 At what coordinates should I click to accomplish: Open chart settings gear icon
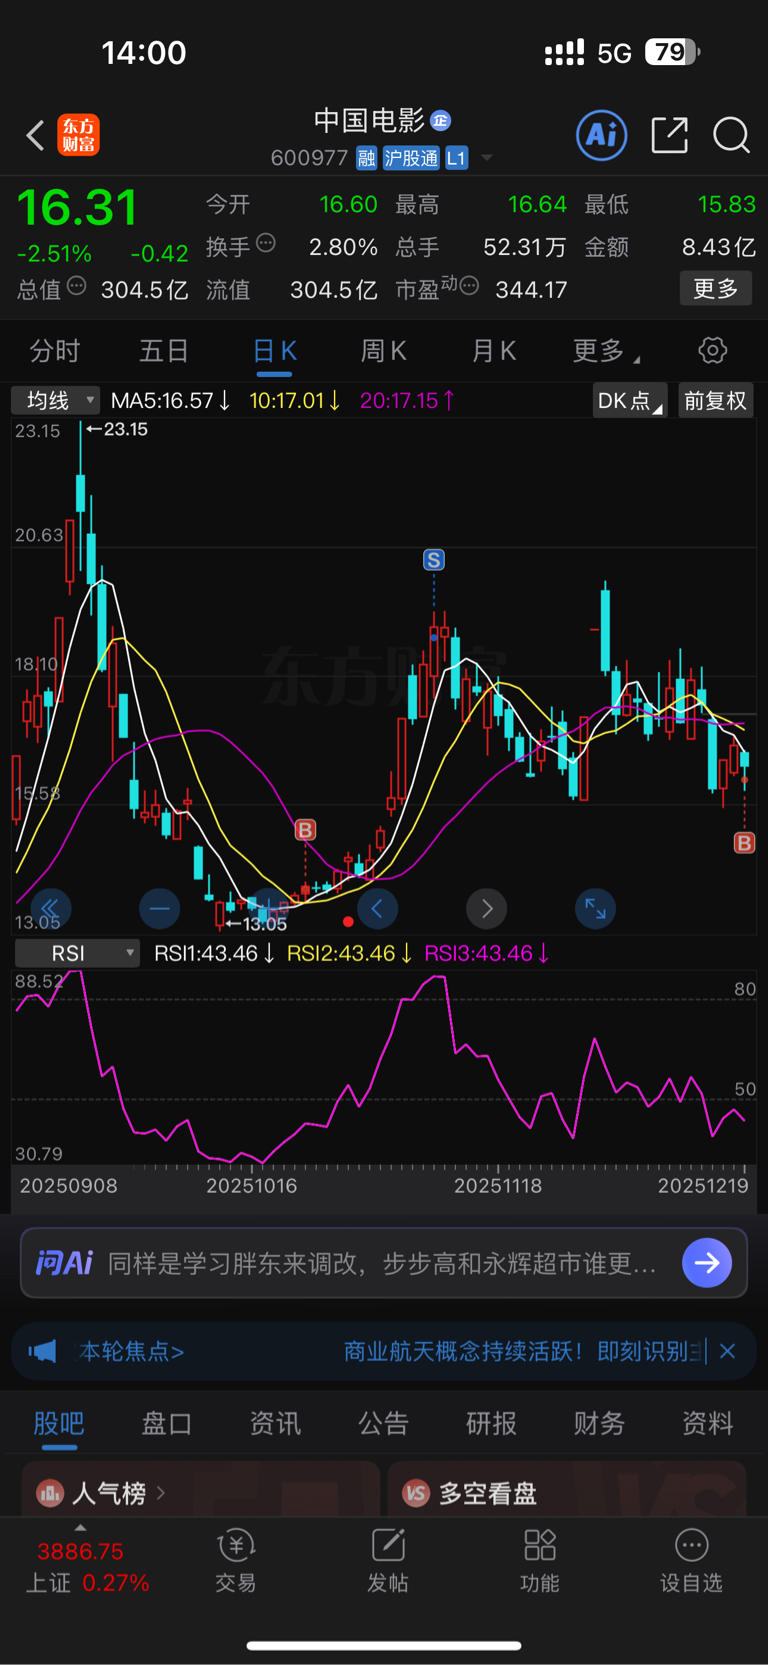click(712, 350)
